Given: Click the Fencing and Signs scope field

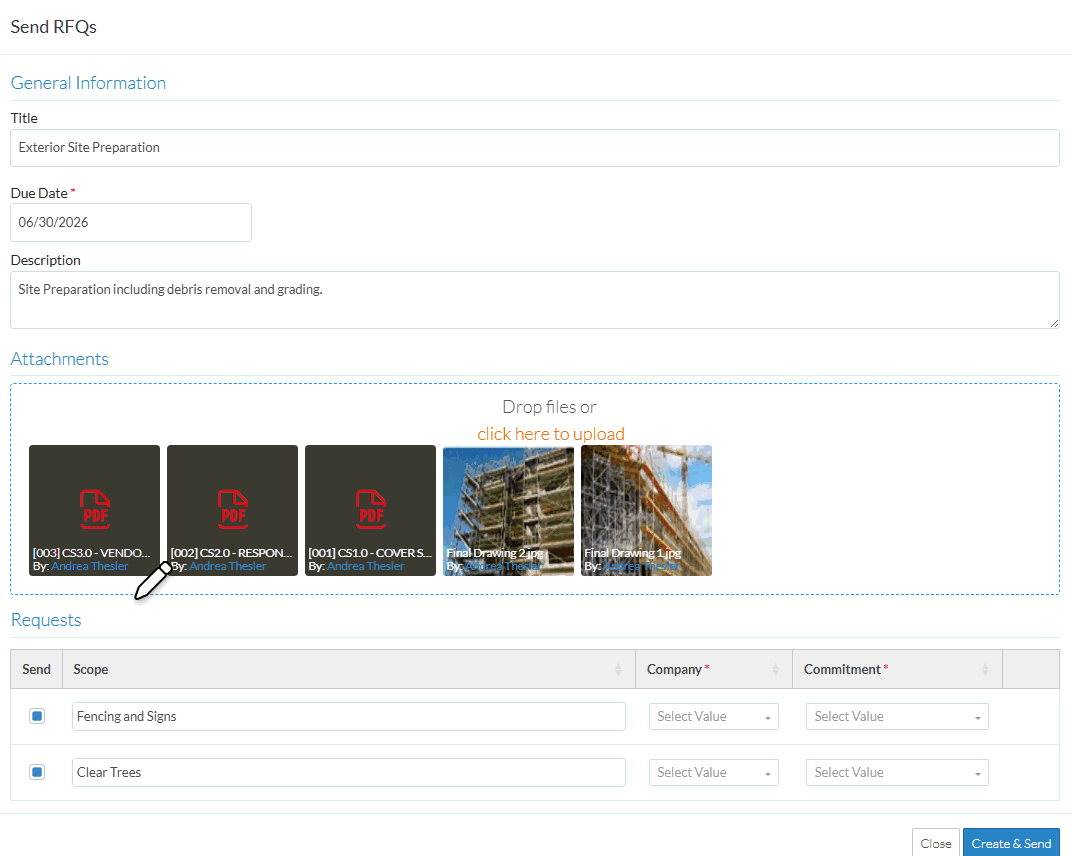Looking at the screenshot, I should point(349,717).
